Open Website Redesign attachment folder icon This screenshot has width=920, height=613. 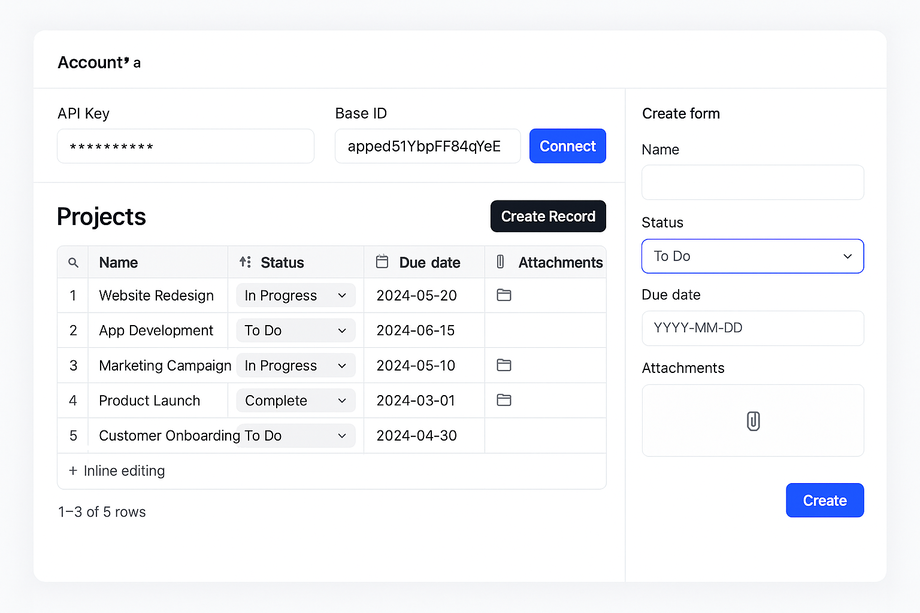(504, 295)
